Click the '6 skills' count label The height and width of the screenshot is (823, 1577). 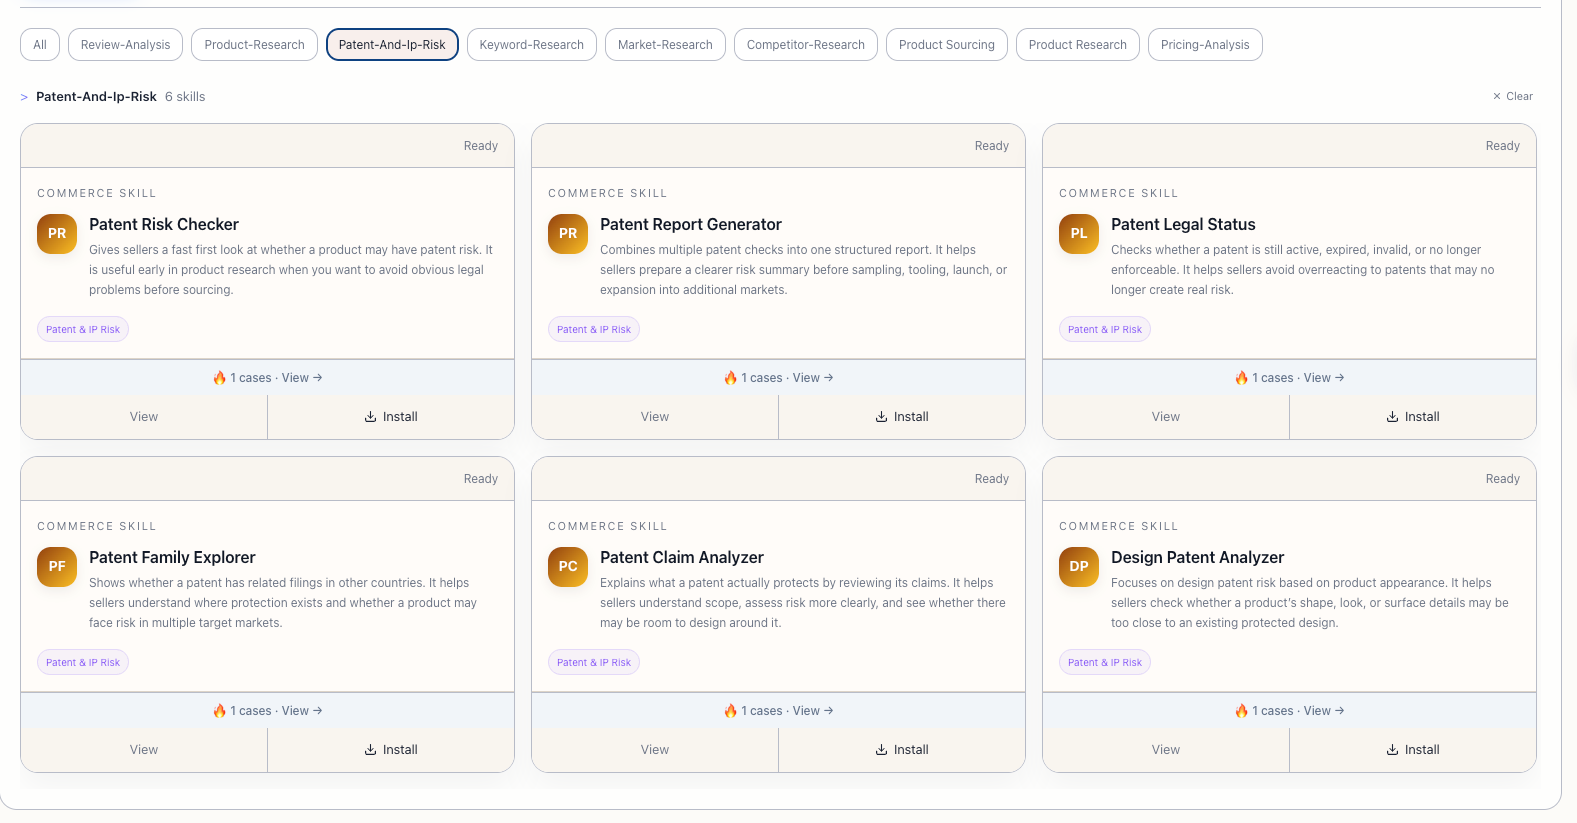185,97
